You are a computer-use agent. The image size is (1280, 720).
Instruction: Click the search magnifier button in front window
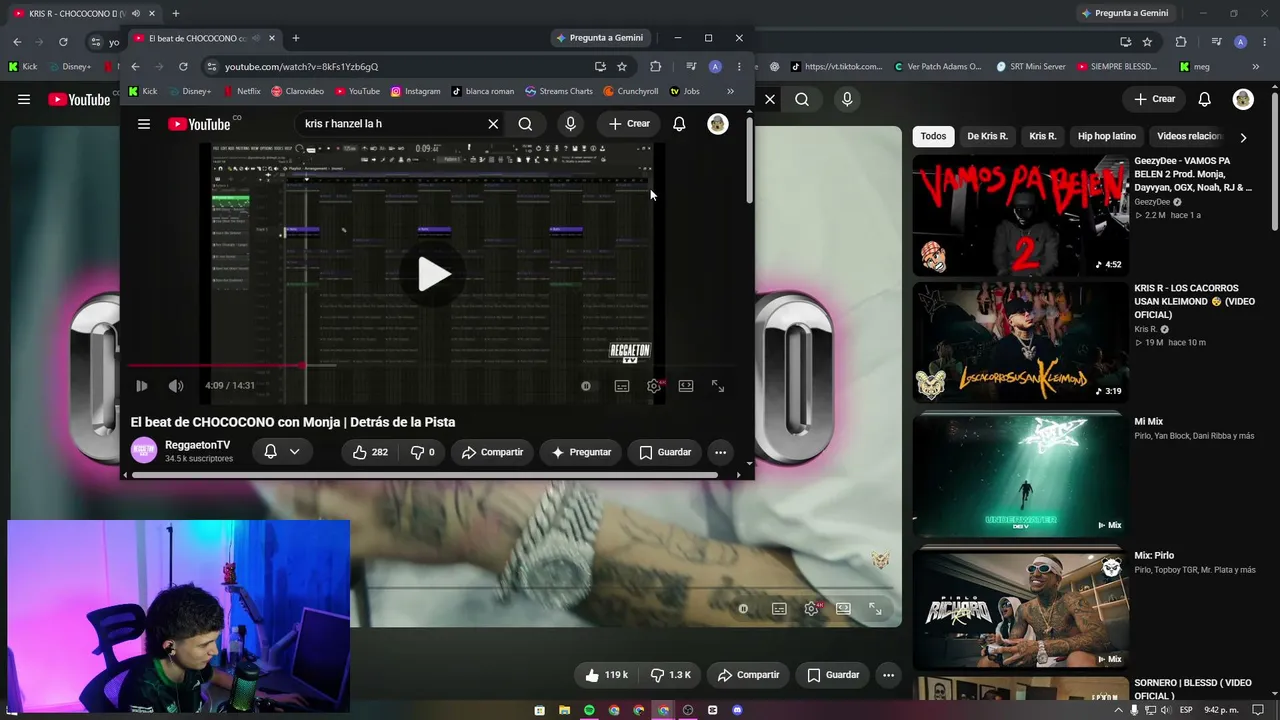point(525,124)
